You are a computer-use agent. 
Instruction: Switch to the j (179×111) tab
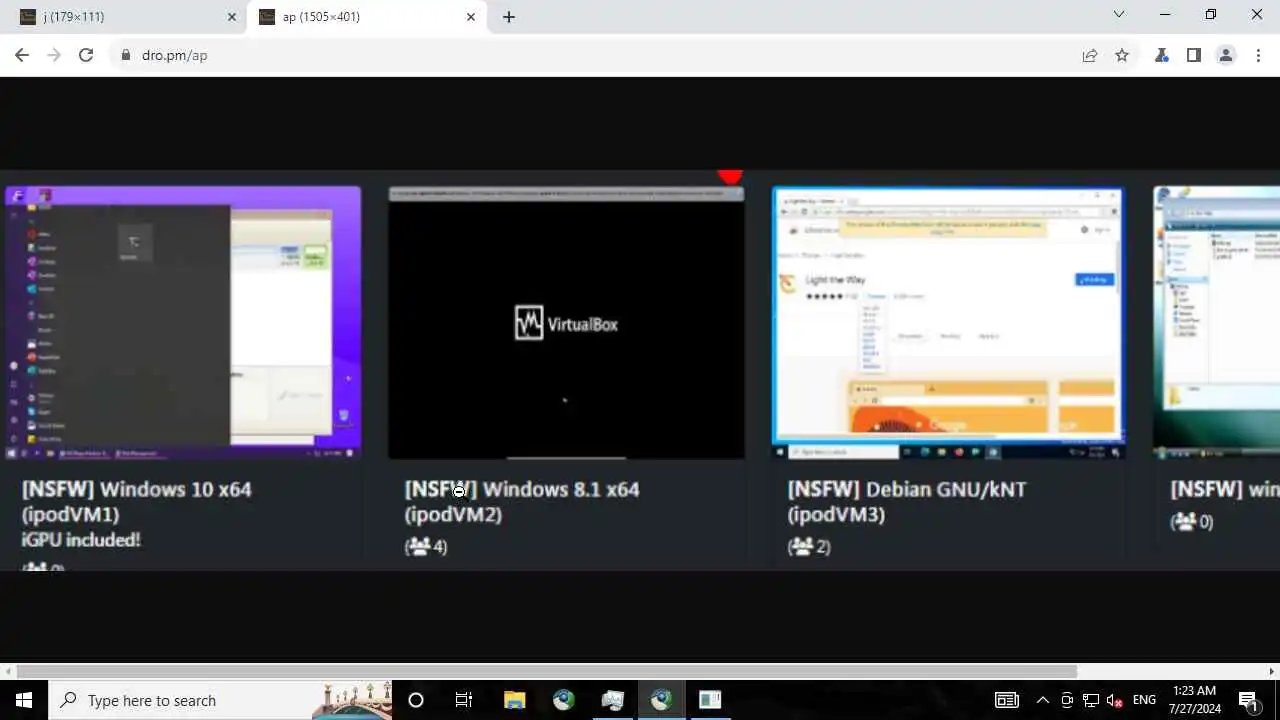pos(124,17)
